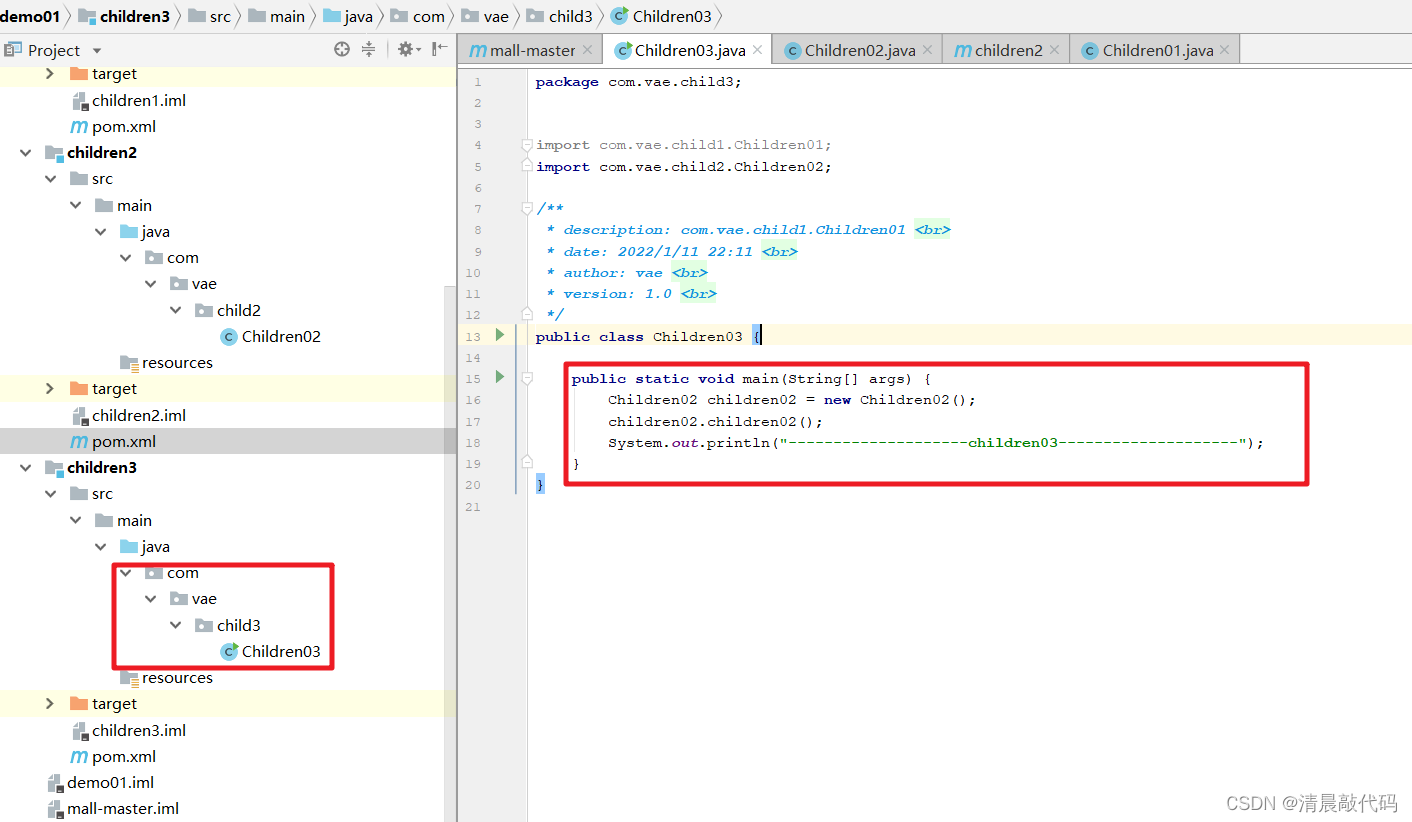Select children3.iml in the project tree
The image size is (1412, 822).
click(x=128, y=730)
